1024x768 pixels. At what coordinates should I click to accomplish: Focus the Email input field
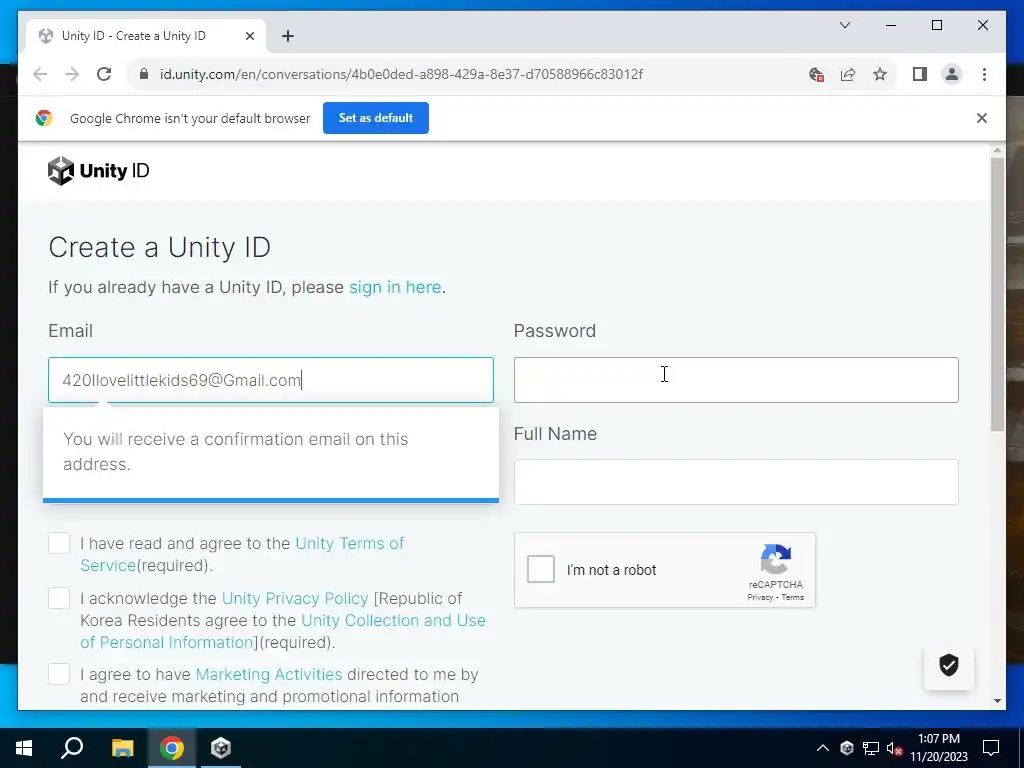coord(271,380)
